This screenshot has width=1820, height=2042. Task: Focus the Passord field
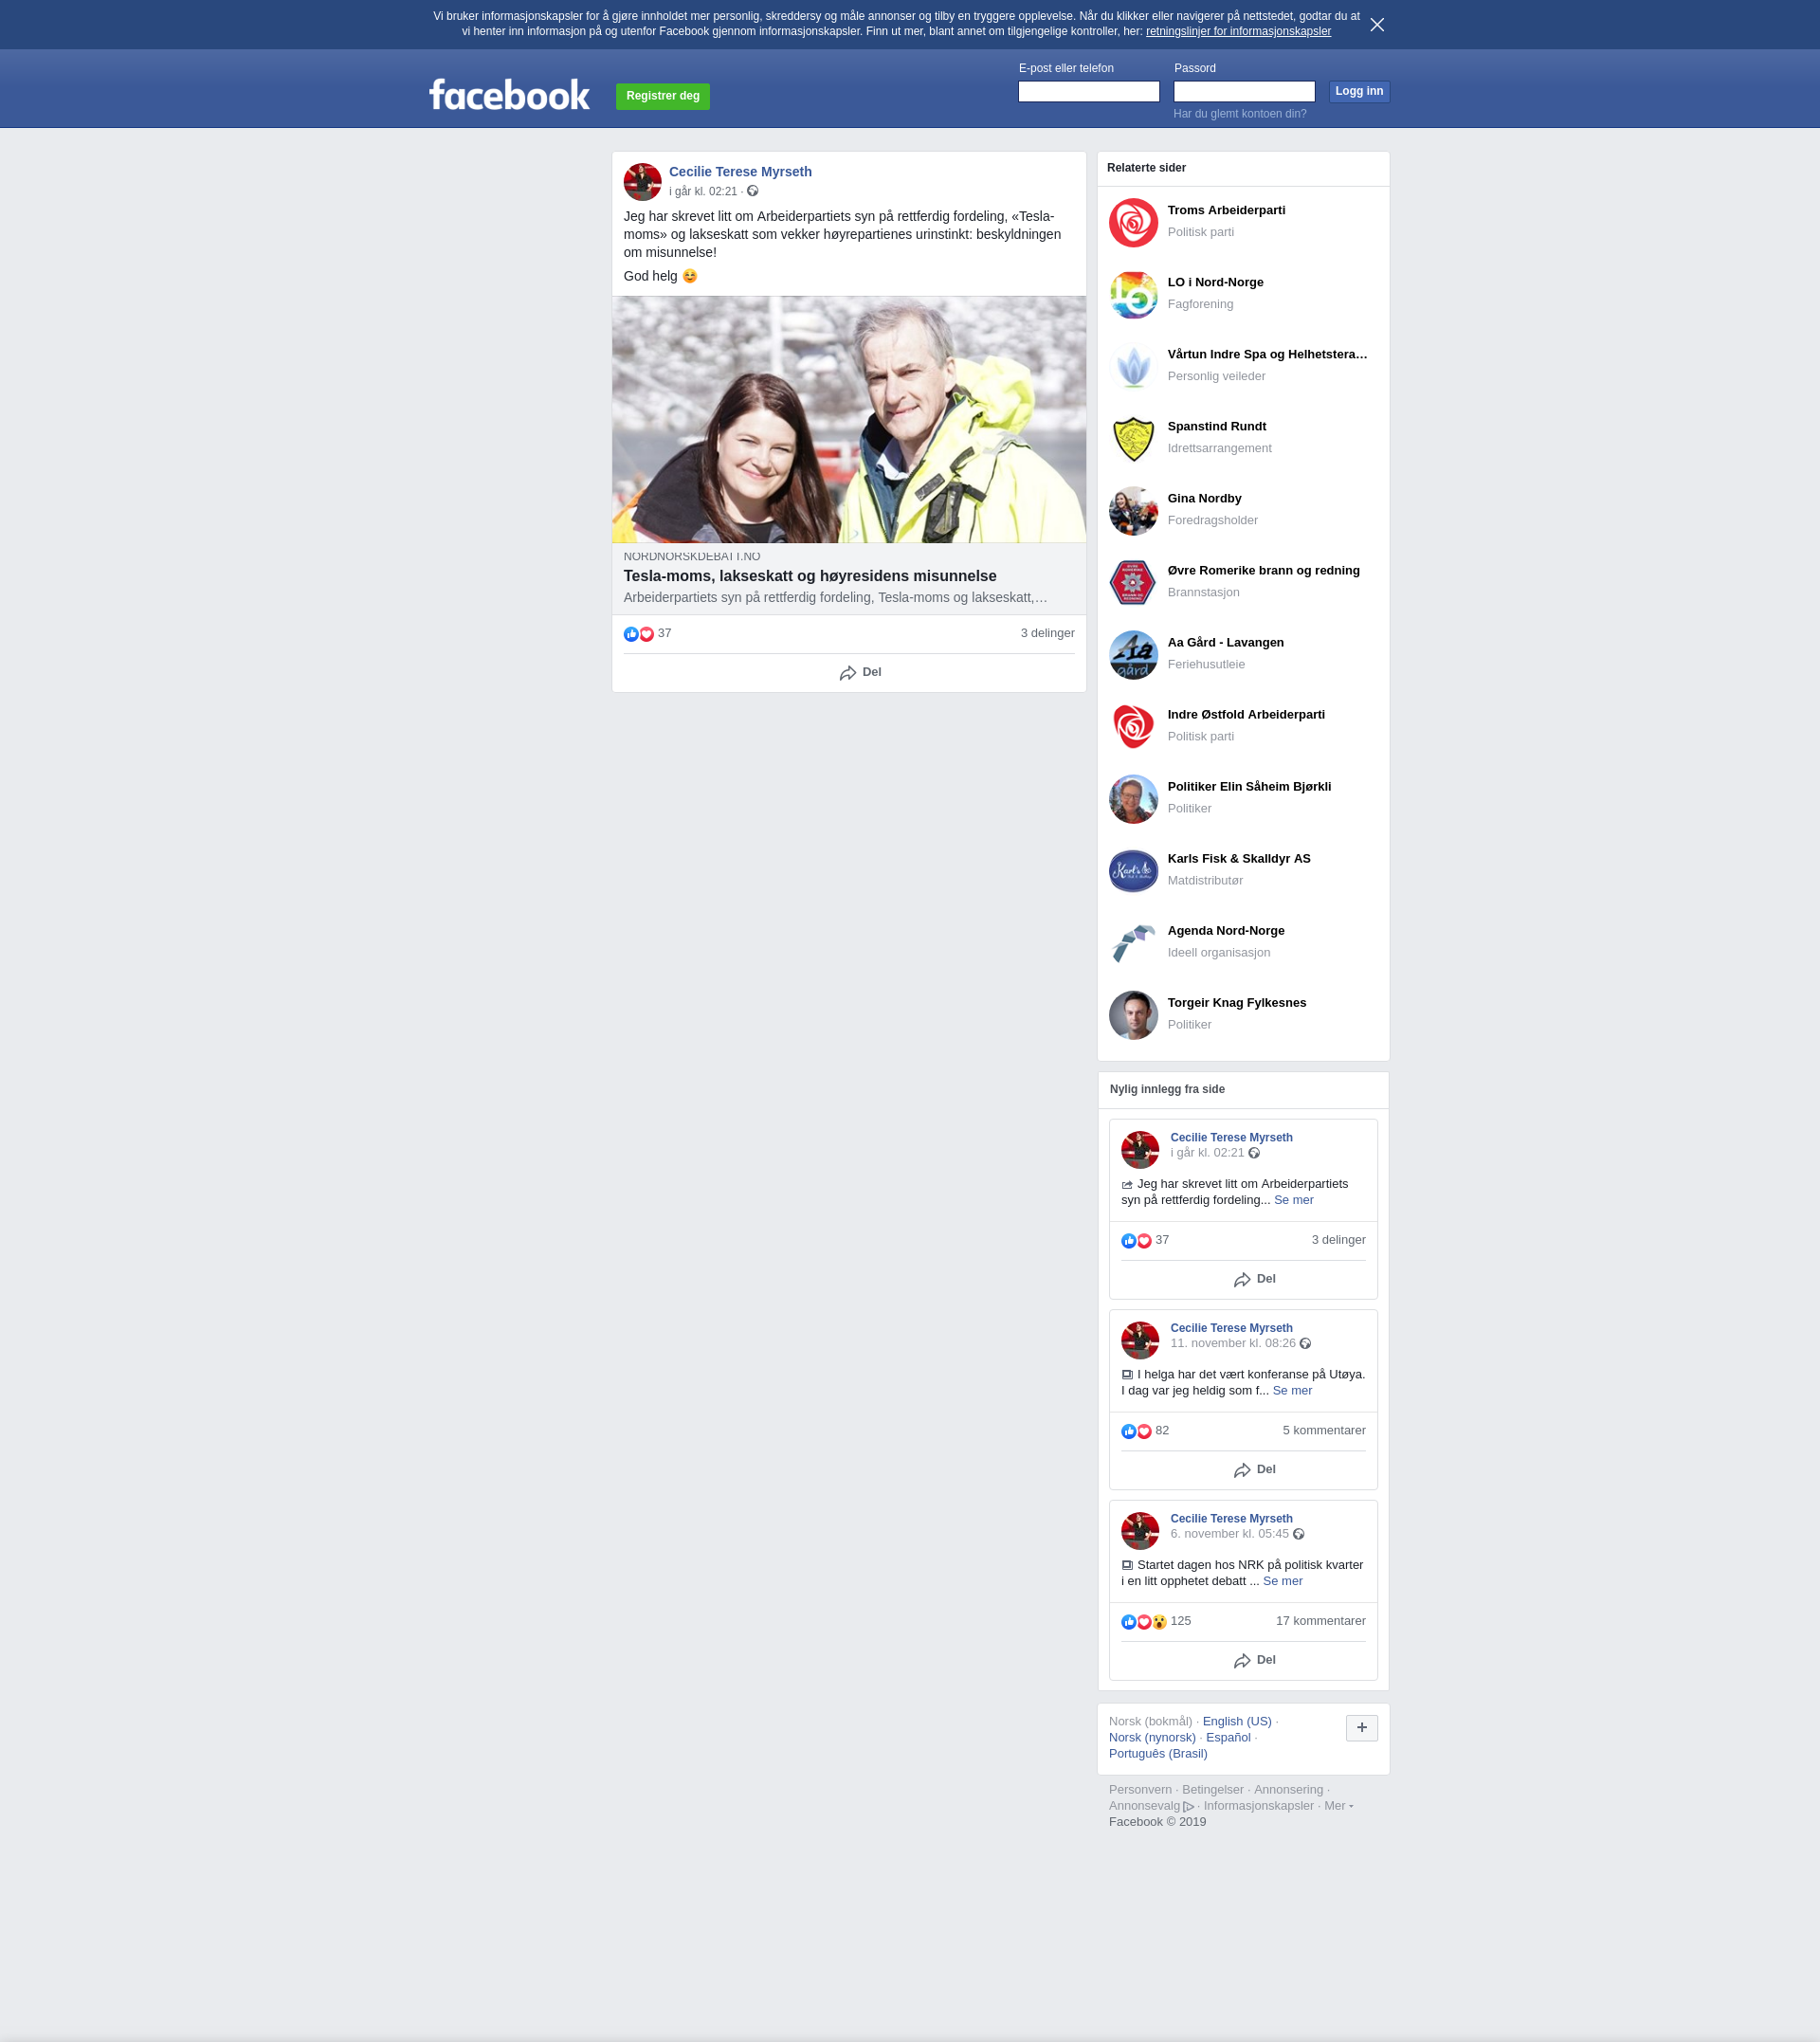(1243, 91)
